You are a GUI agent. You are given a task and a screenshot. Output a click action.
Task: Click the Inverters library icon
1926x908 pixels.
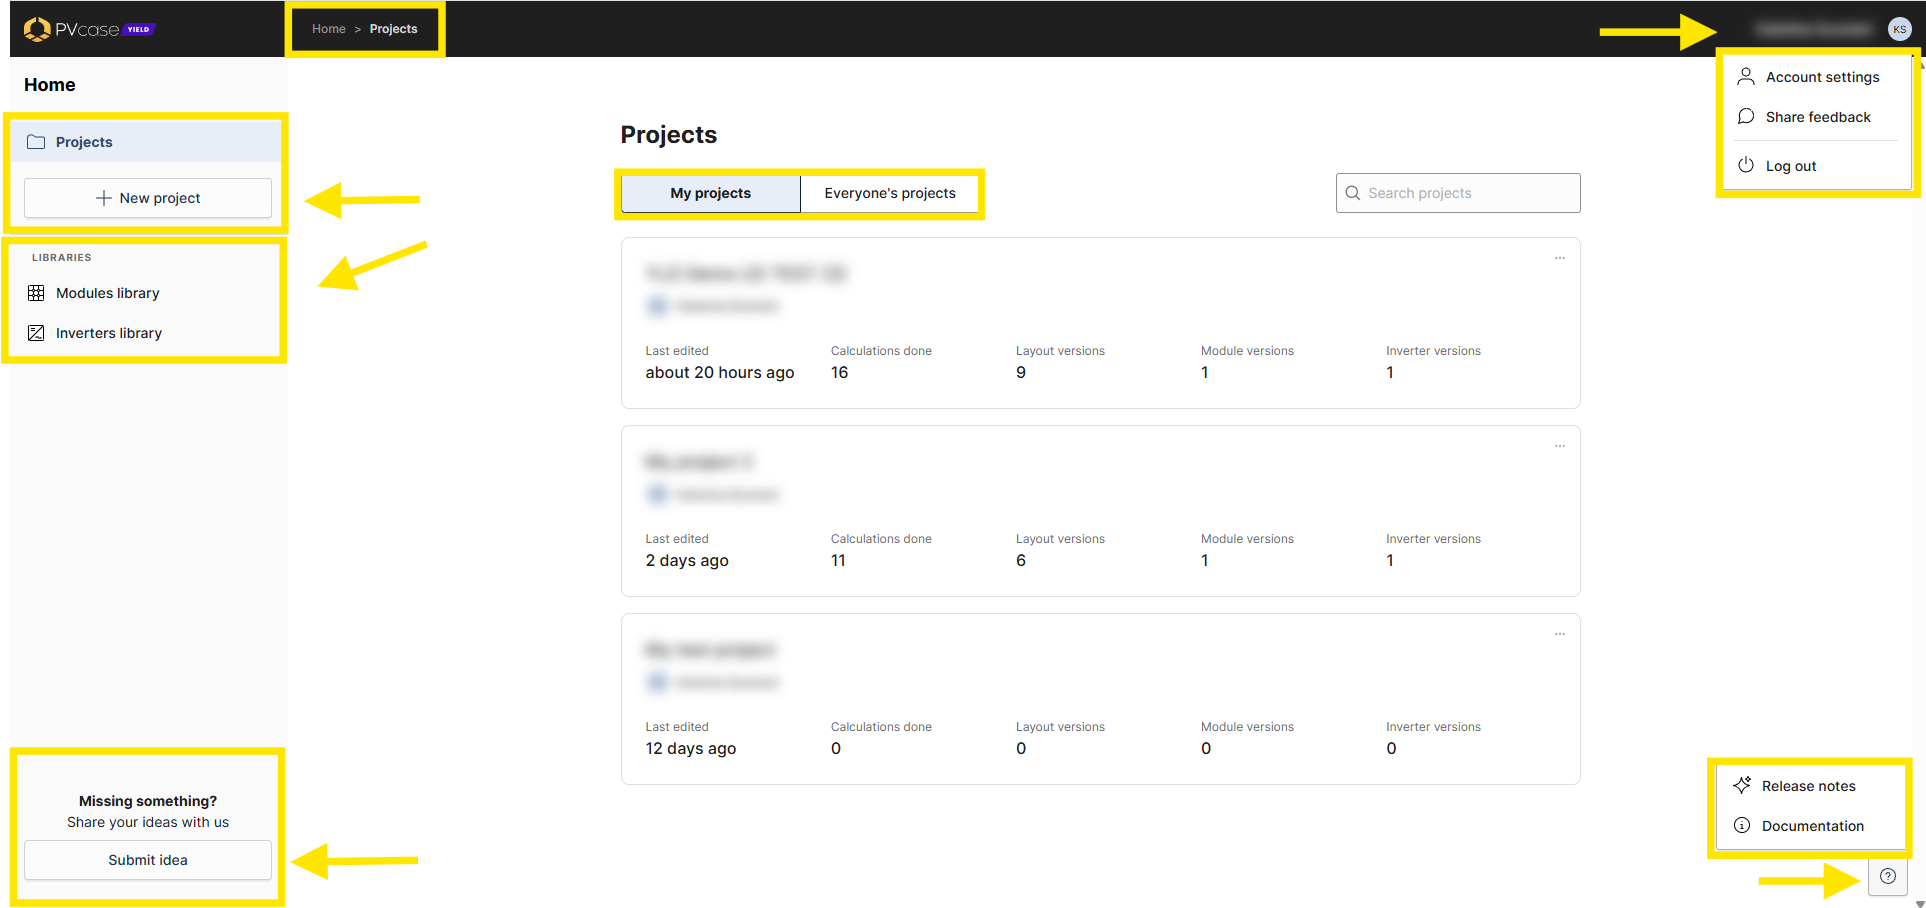pyautogui.click(x=36, y=333)
